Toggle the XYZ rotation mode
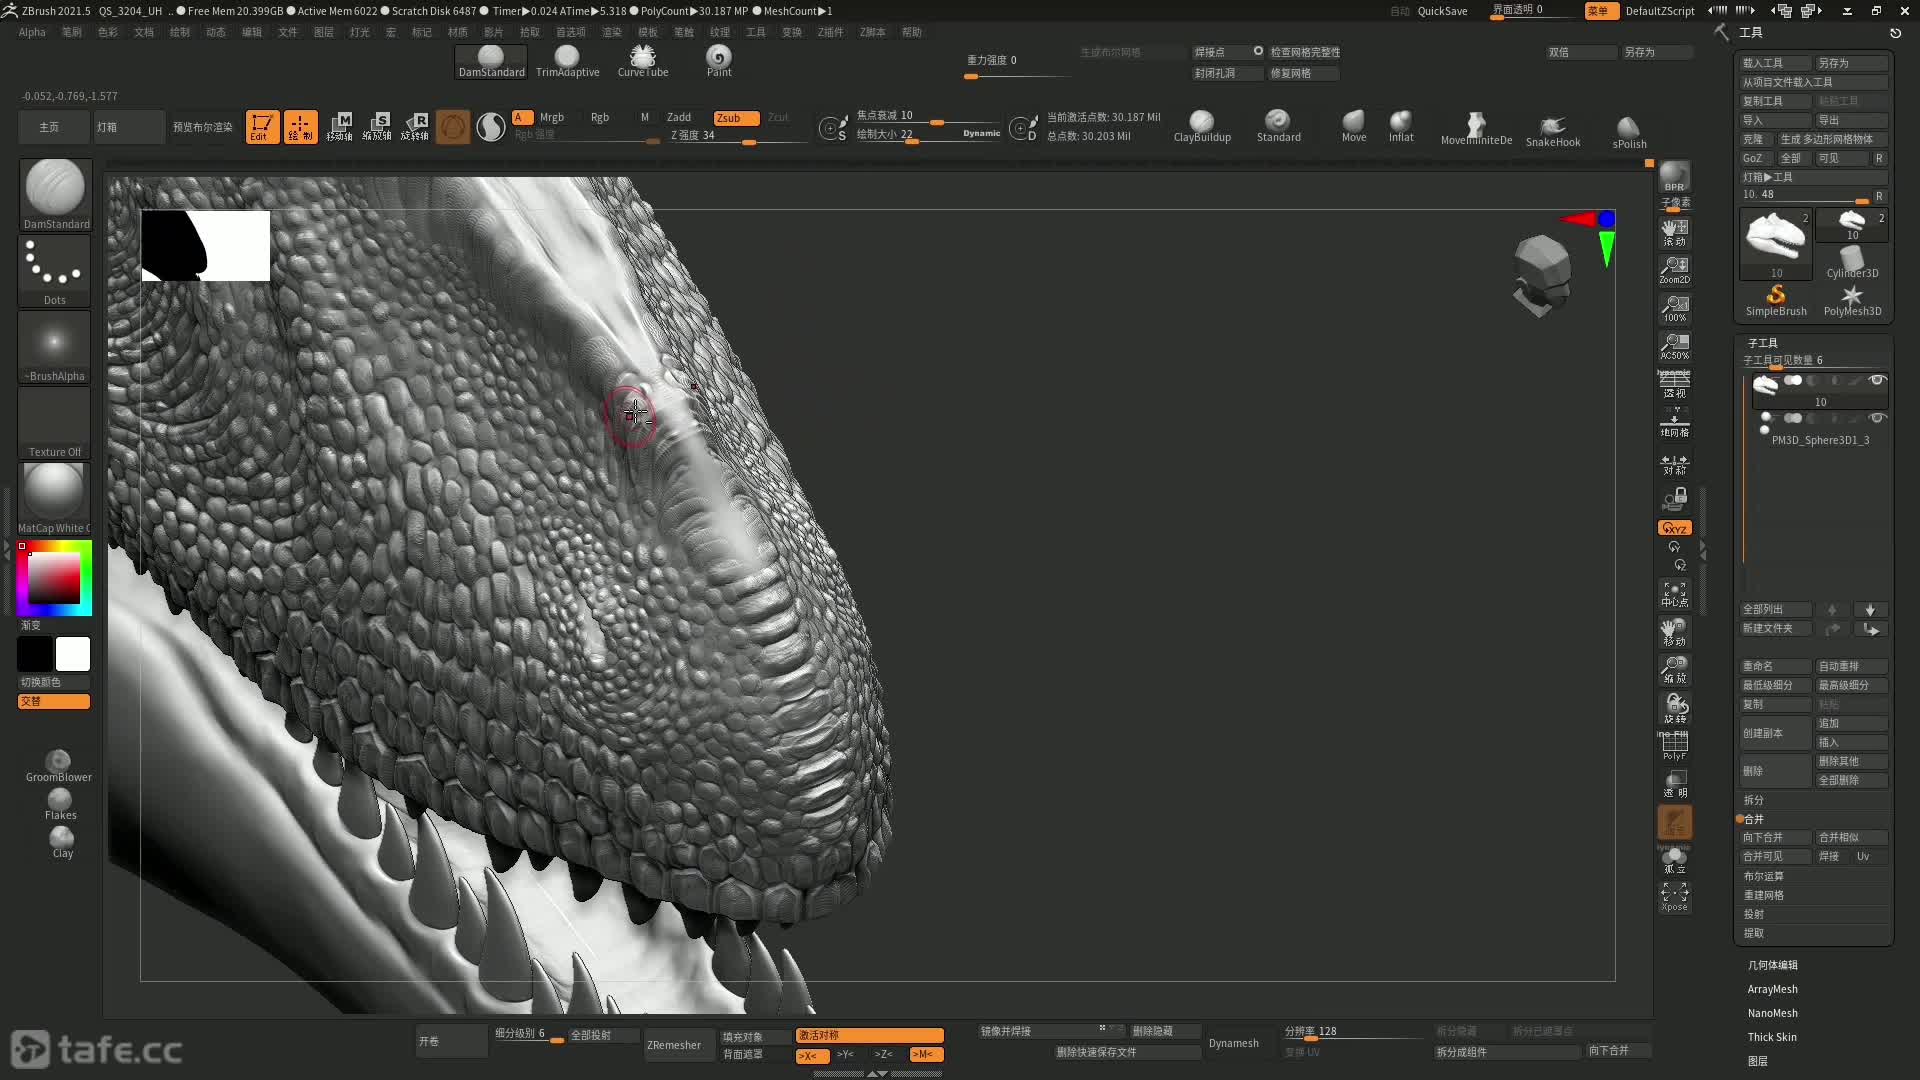This screenshot has height=1080, width=1920. [x=1674, y=528]
